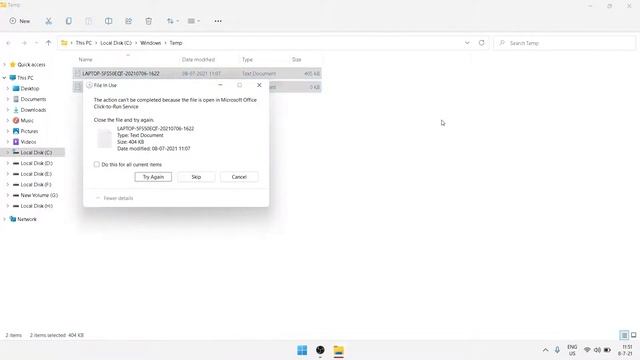The height and width of the screenshot is (360, 640).
Task: Open File Explorer from the taskbar
Action: point(338,350)
